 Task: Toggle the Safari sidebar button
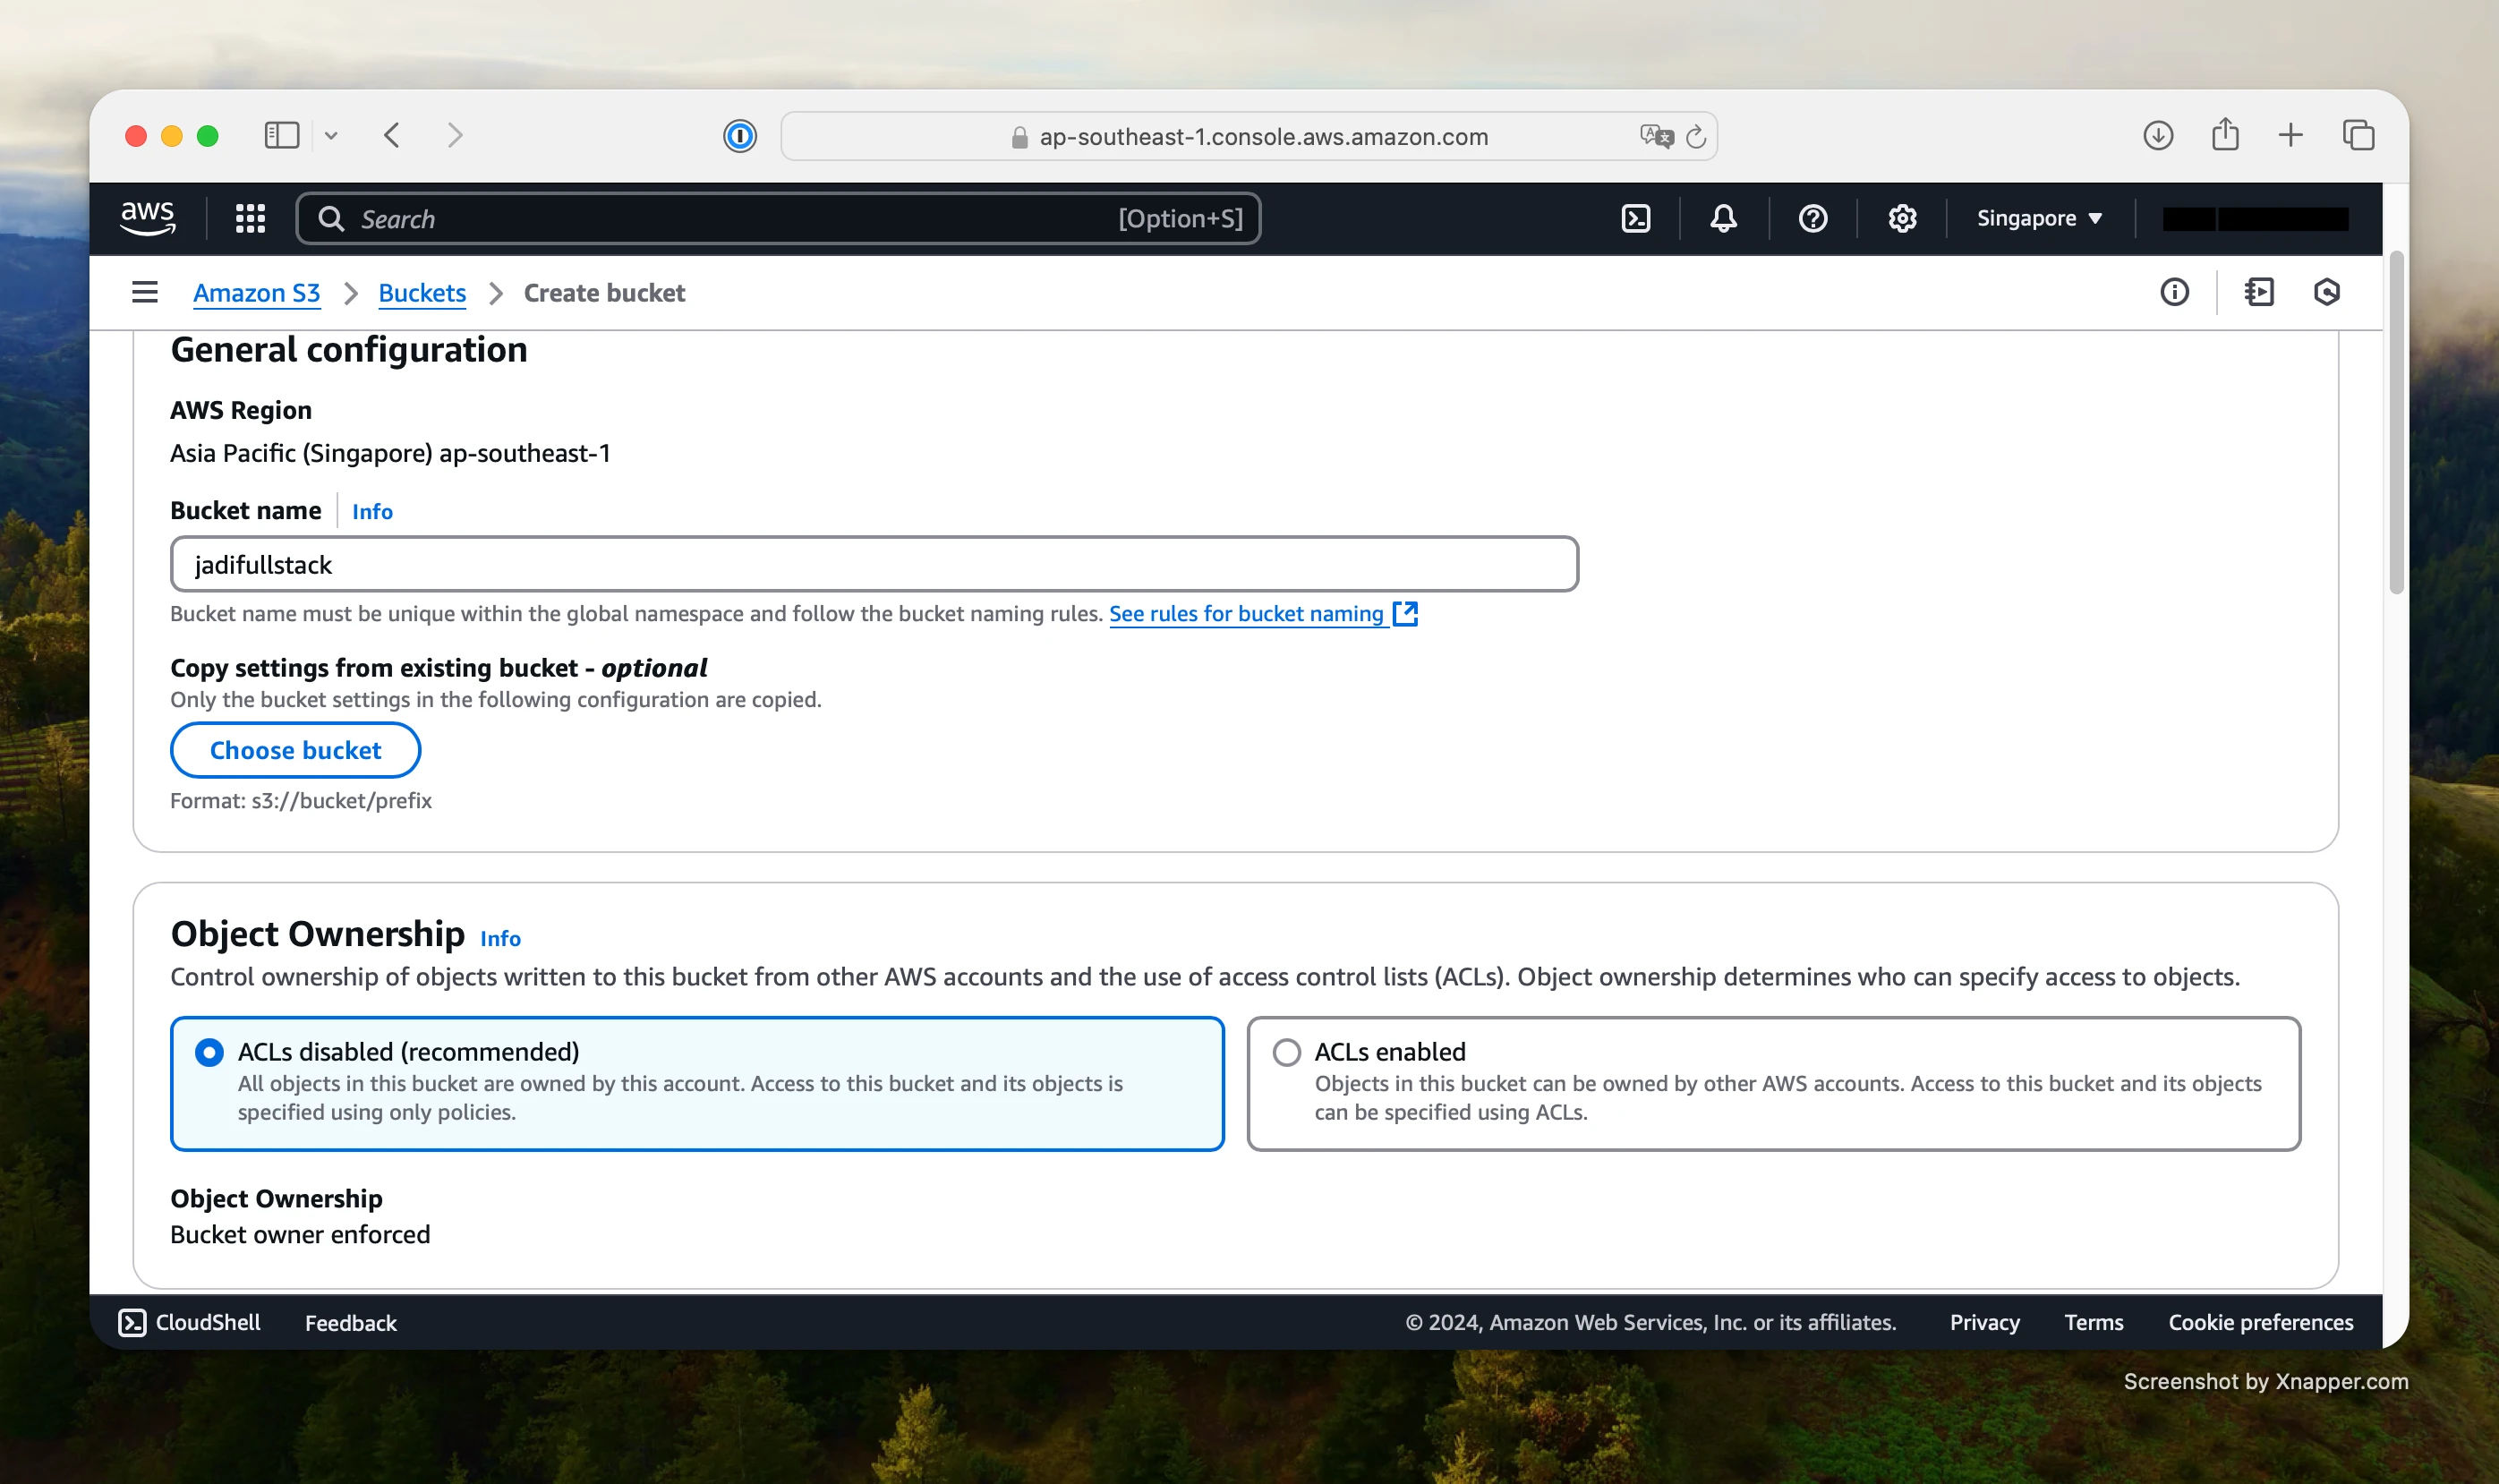click(x=281, y=135)
